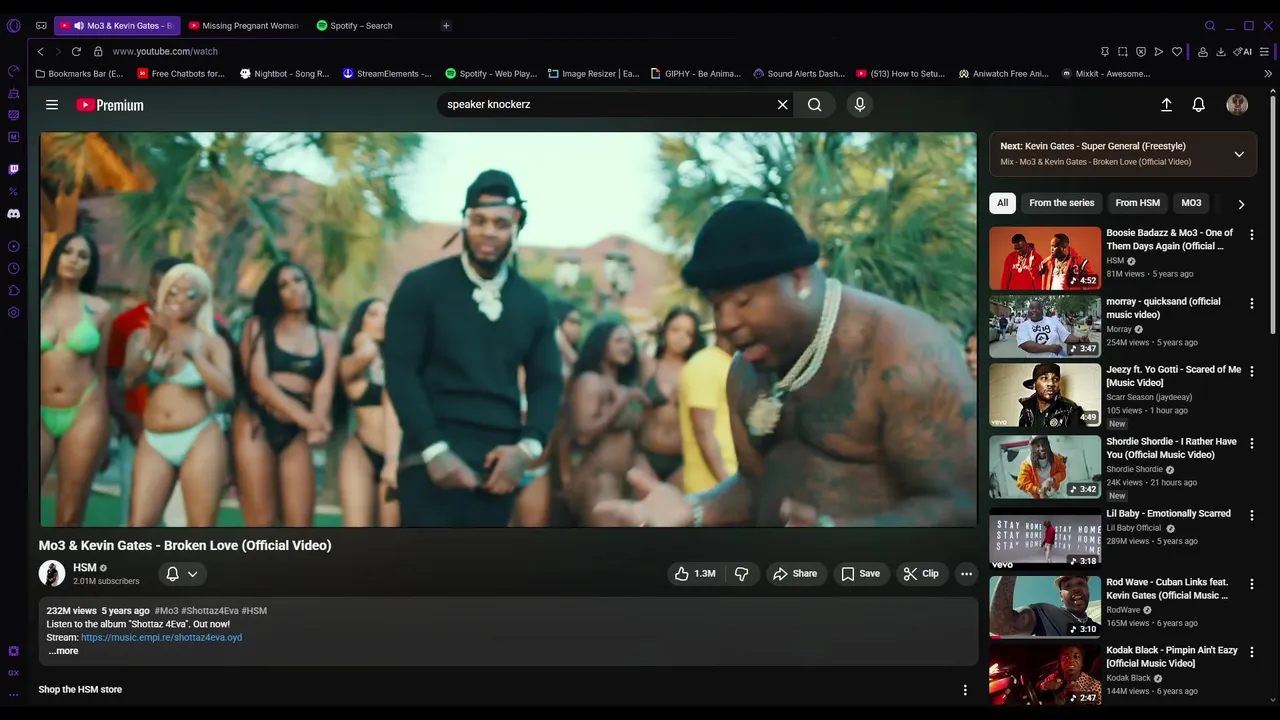Viewport: 1280px width, 720px height.
Task: Open site security padlock info
Action: coord(98,51)
